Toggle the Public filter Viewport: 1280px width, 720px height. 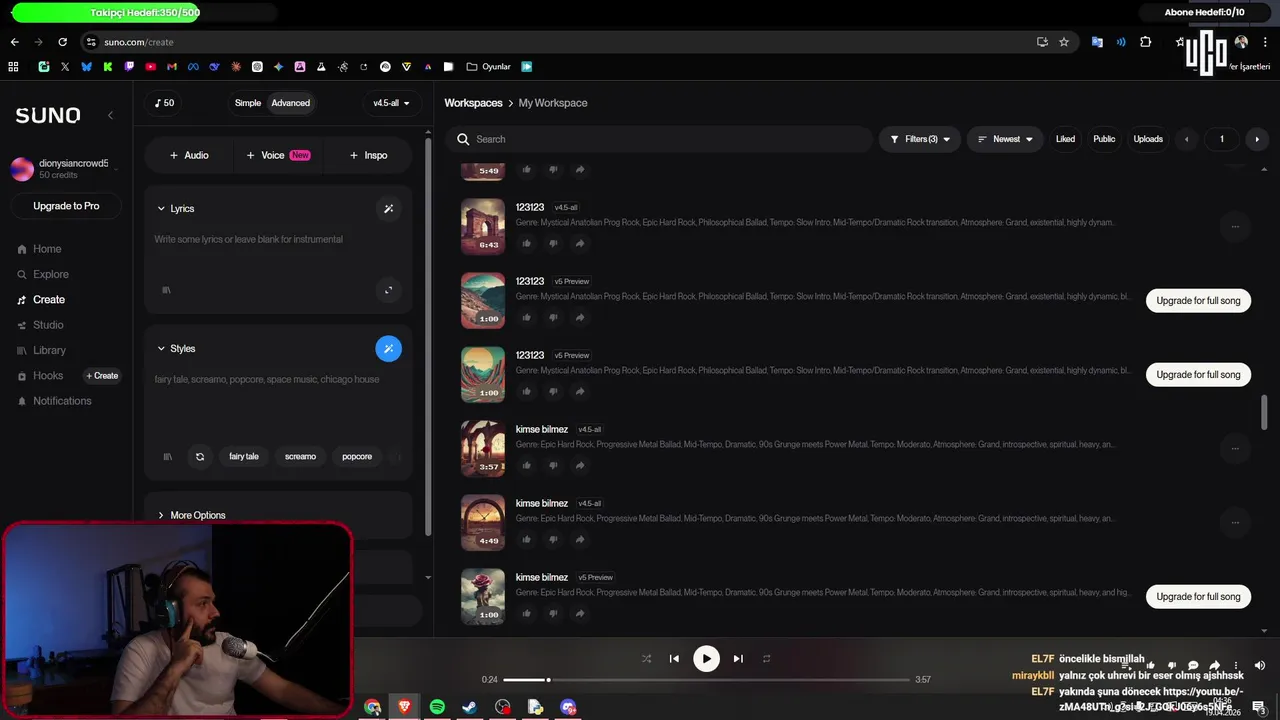1104,139
